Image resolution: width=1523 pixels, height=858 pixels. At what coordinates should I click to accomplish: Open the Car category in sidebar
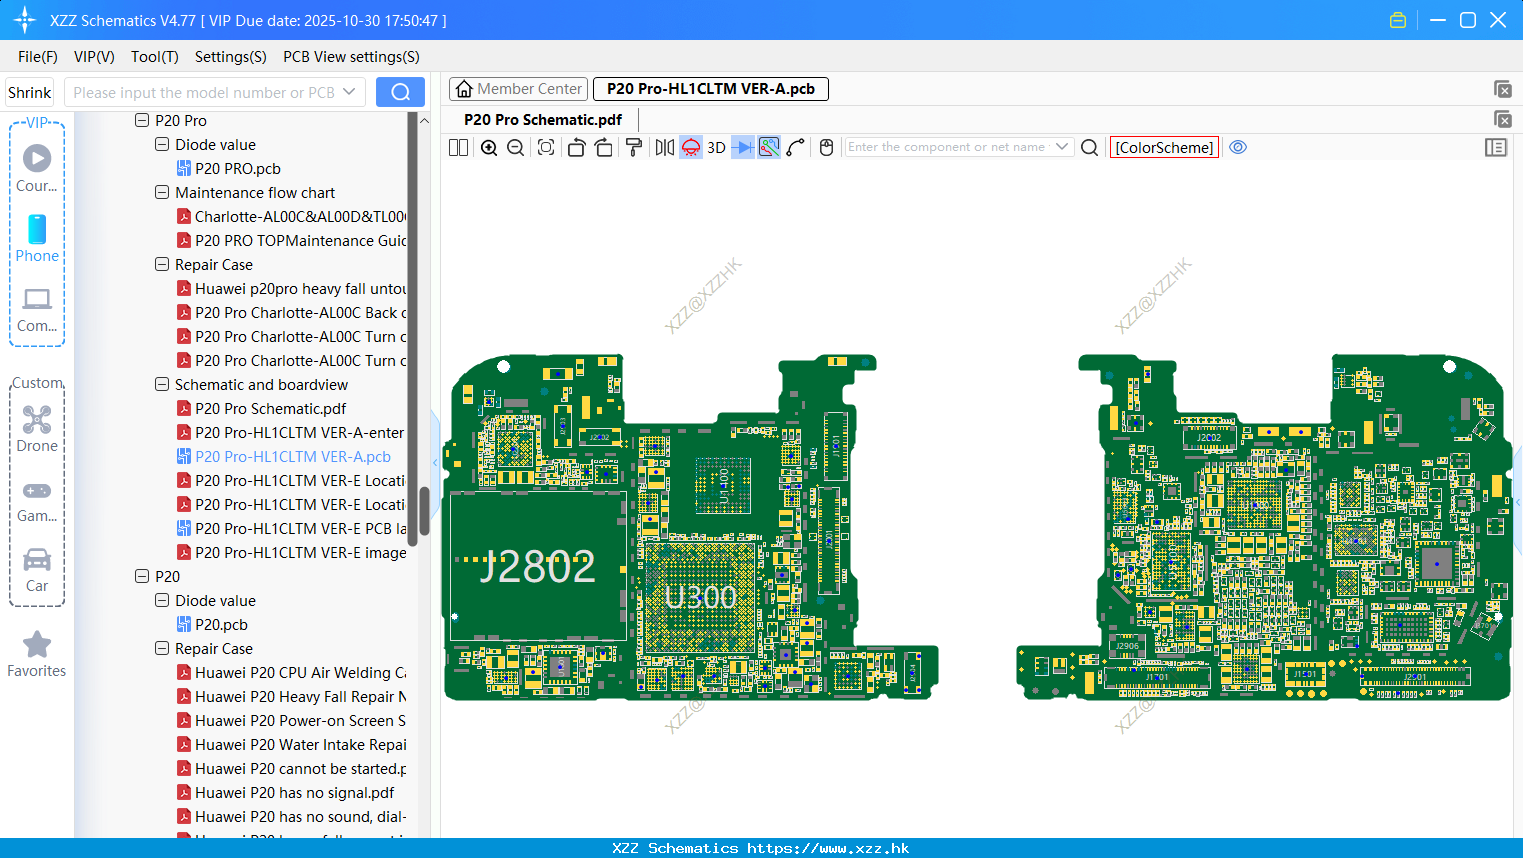[37, 570]
